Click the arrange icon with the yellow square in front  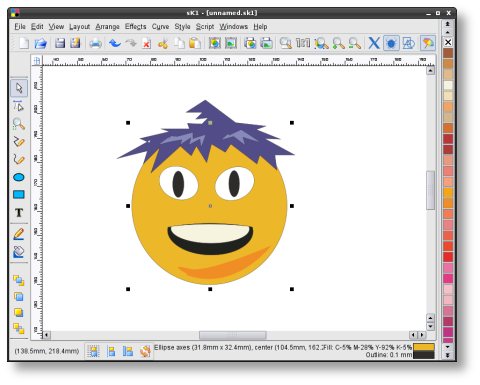[19, 312]
